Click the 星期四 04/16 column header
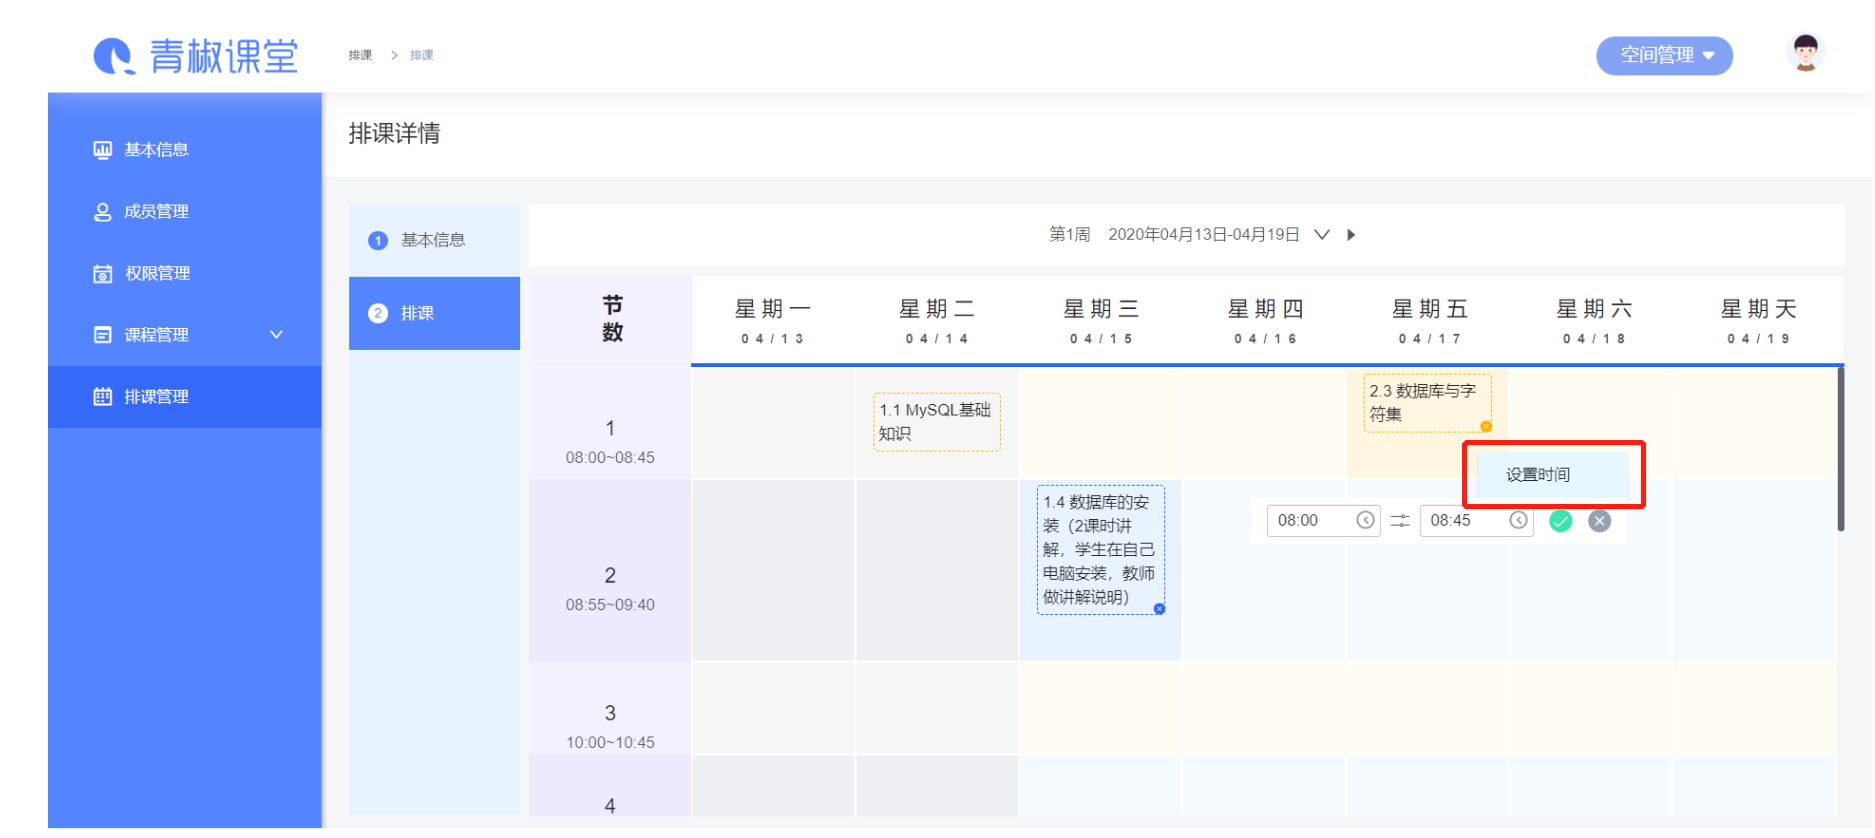 pyautogui.click(x=1266, y=321)
